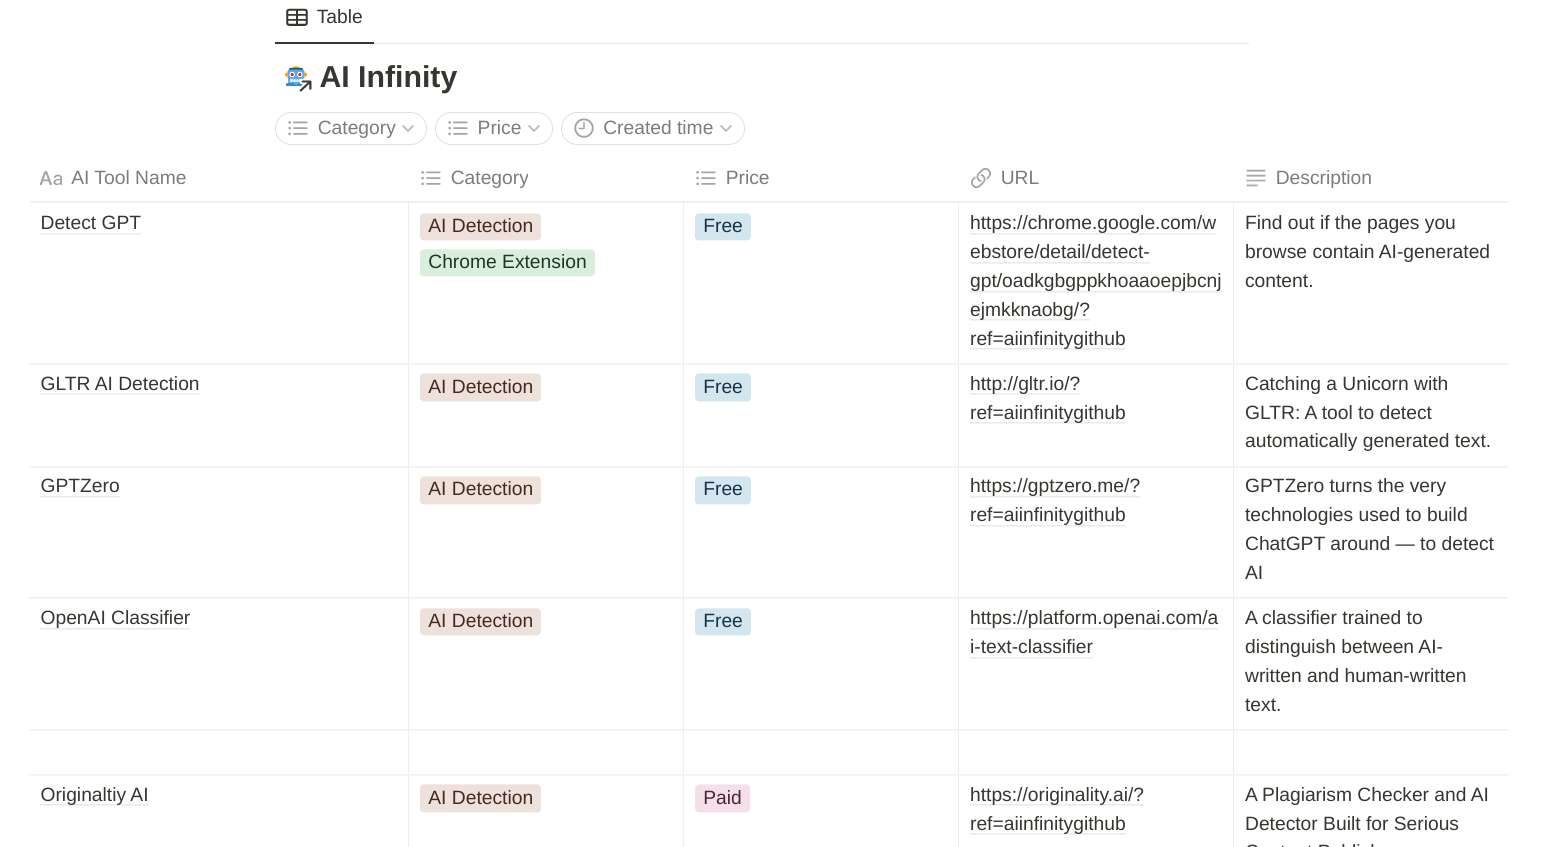Viewport: 1560px width, 847px height.
Task: Open the Price filter dropdown
Action: (493, 128)
